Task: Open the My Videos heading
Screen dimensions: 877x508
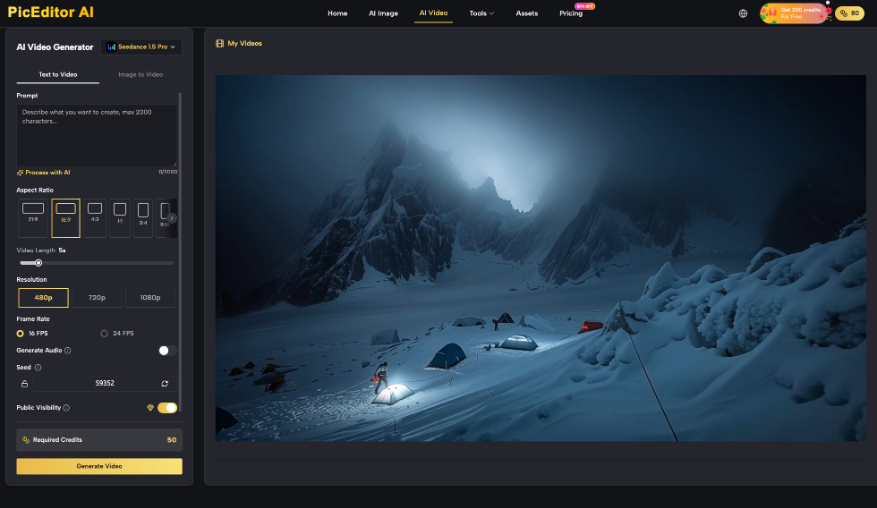Action: (244, 44)
